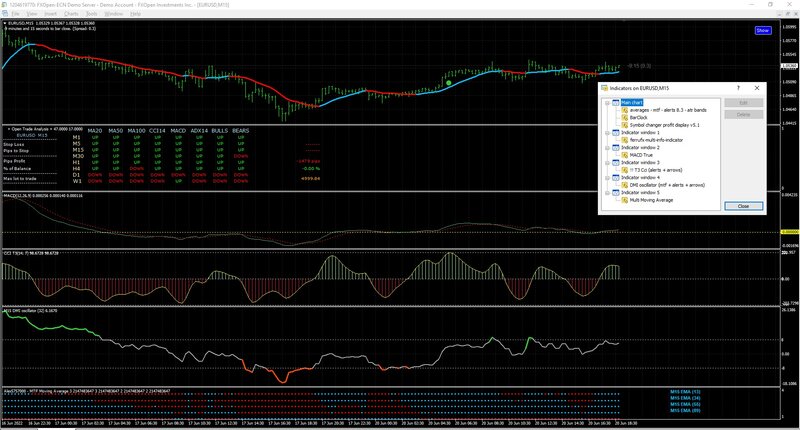Click the chart document icon left of File menu
Screen dimensions: 800x430
[x=5, y=14]
